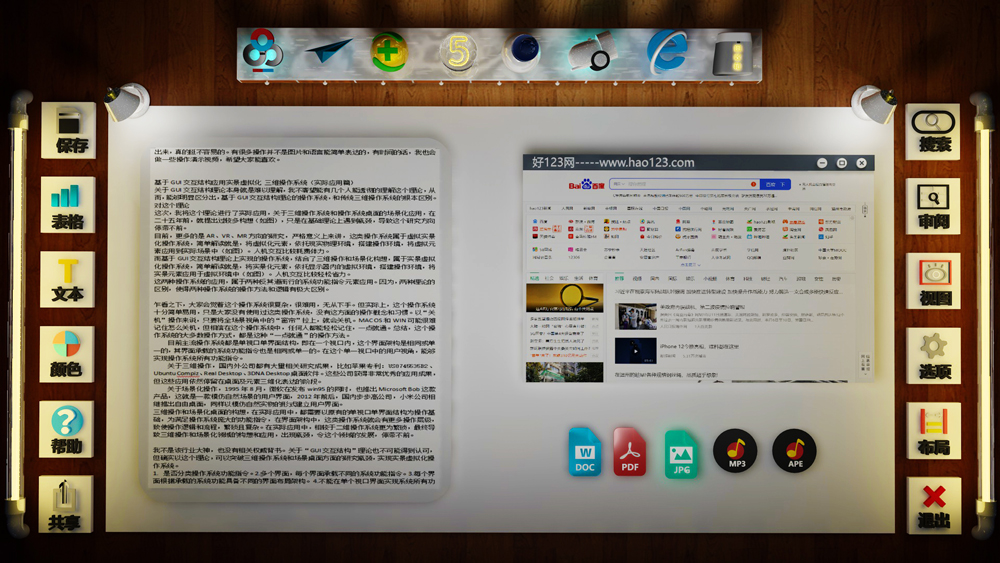Open the 搜索 search tool
1000x563 pixels.
[932, 131]
